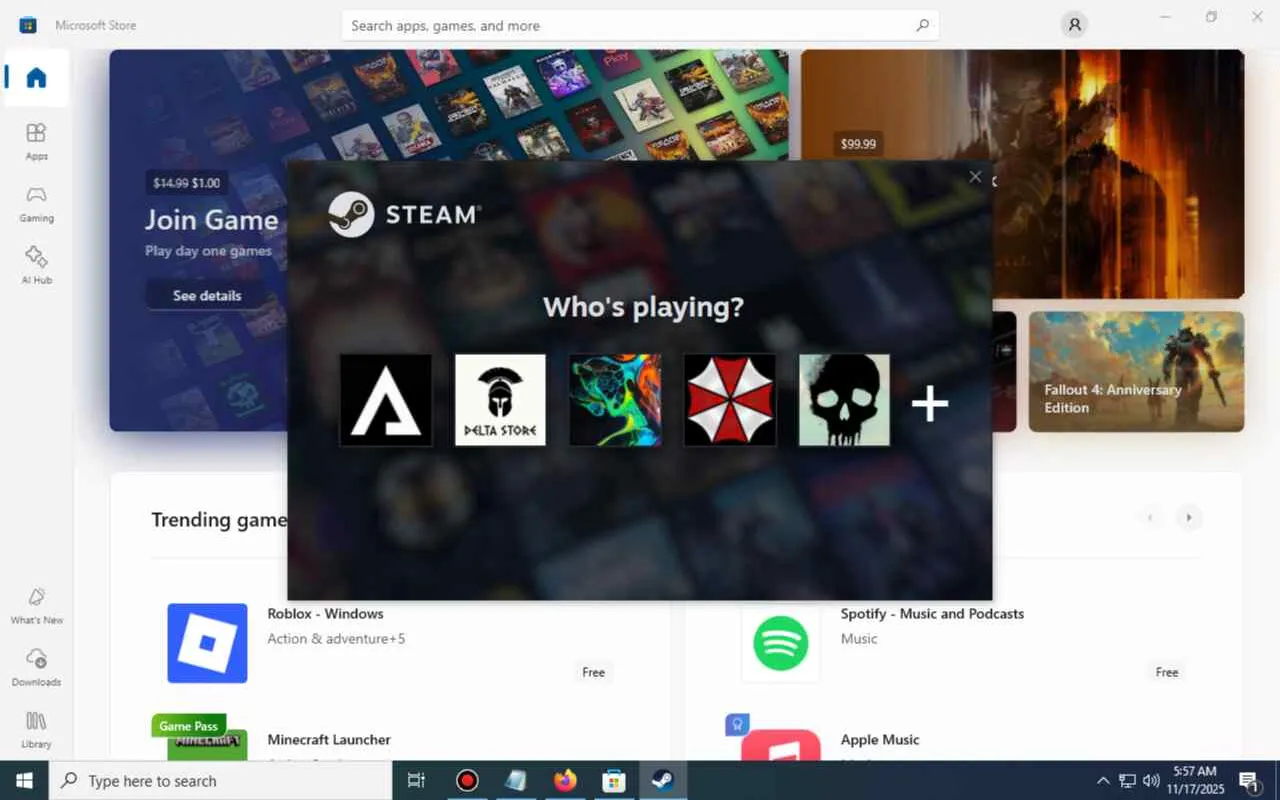This screenshot has height=800, width=1280.
Task: Pick the colorful abstract swirl Steam profile
Action: pos(615,400)
